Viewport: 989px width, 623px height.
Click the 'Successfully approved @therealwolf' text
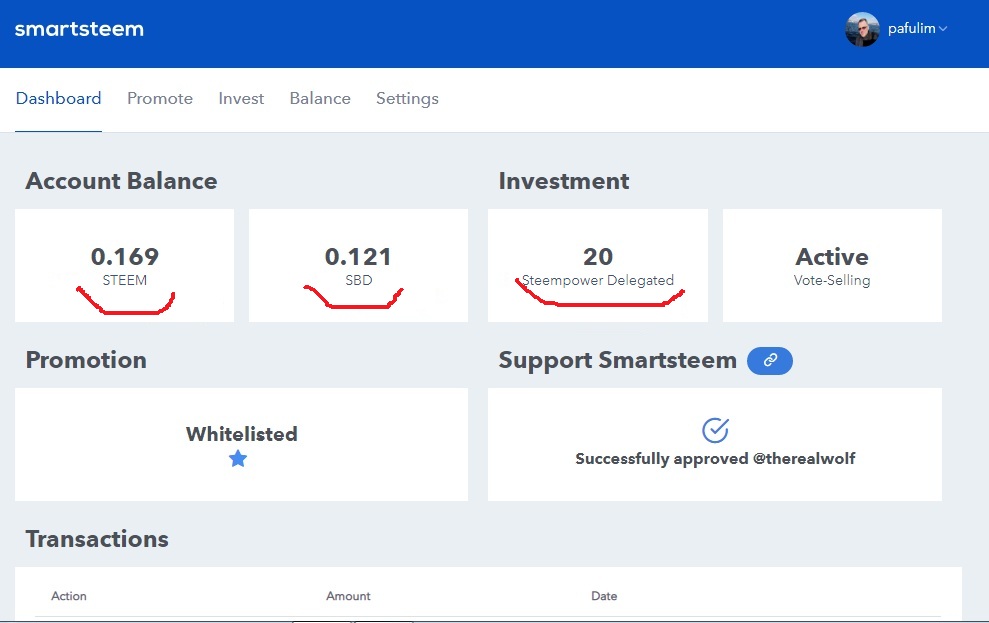pyautogui.click(x=715, y=458)
